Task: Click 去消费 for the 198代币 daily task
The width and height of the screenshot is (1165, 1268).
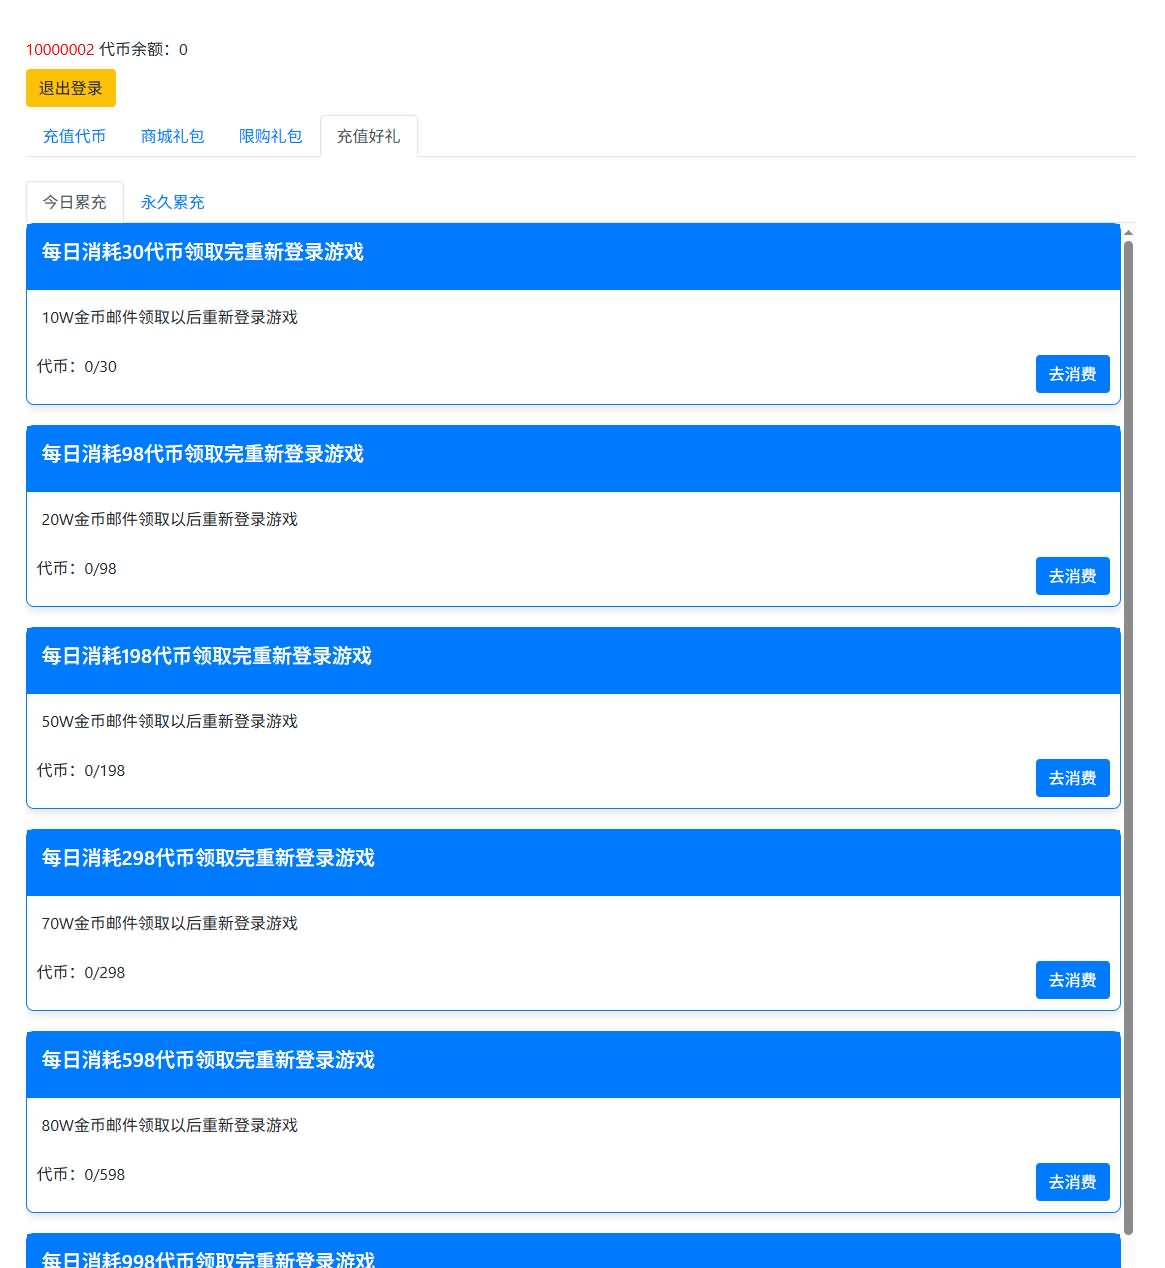Action: tap(1072, 778)
